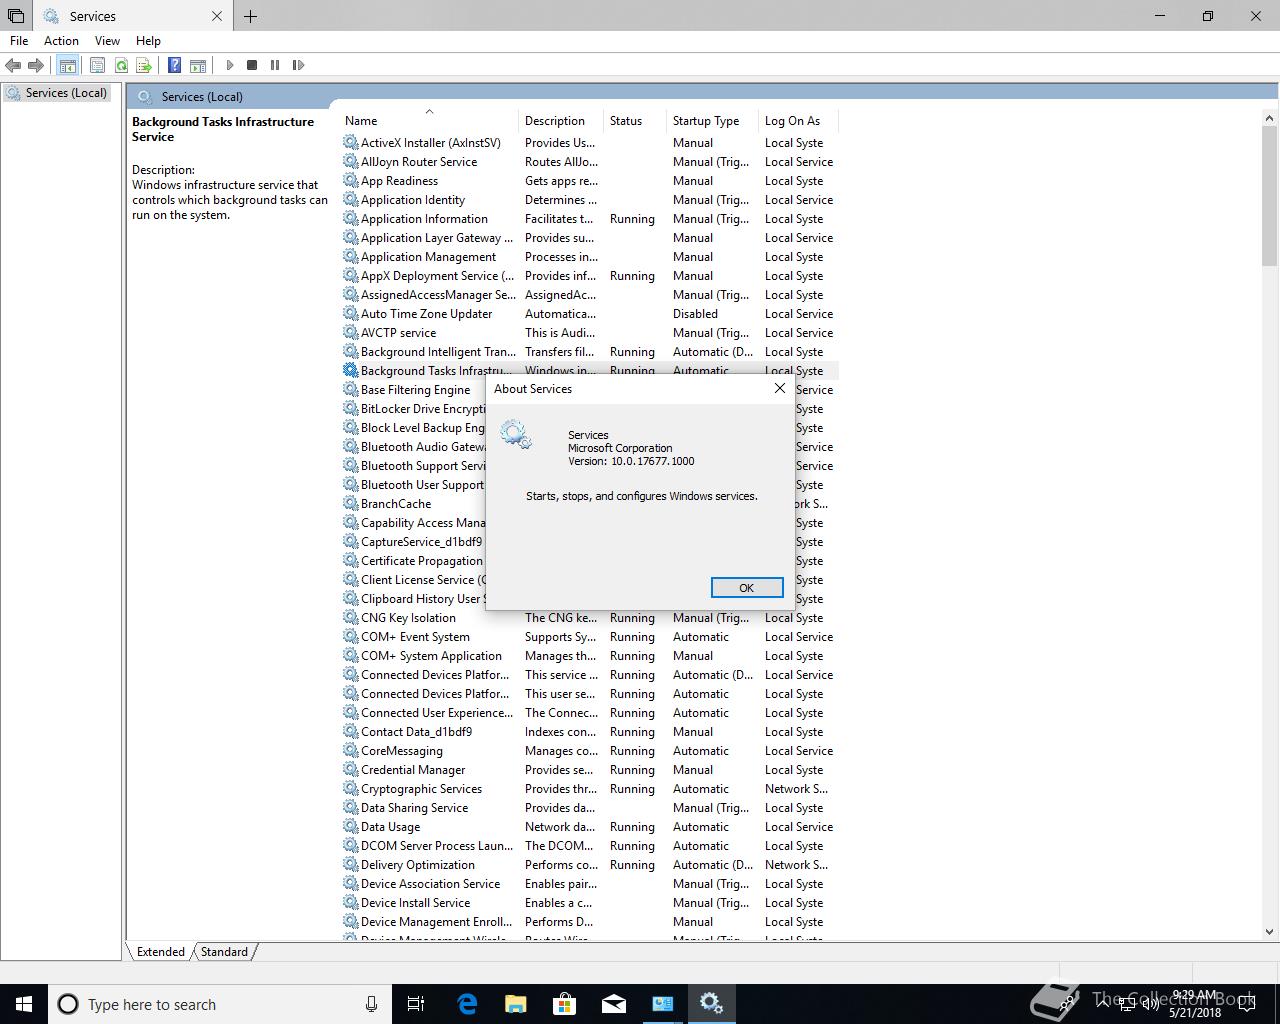Select Background Intelligent Transfer service name
The width and height of the screenshot is (1280, 1024).
438,352
